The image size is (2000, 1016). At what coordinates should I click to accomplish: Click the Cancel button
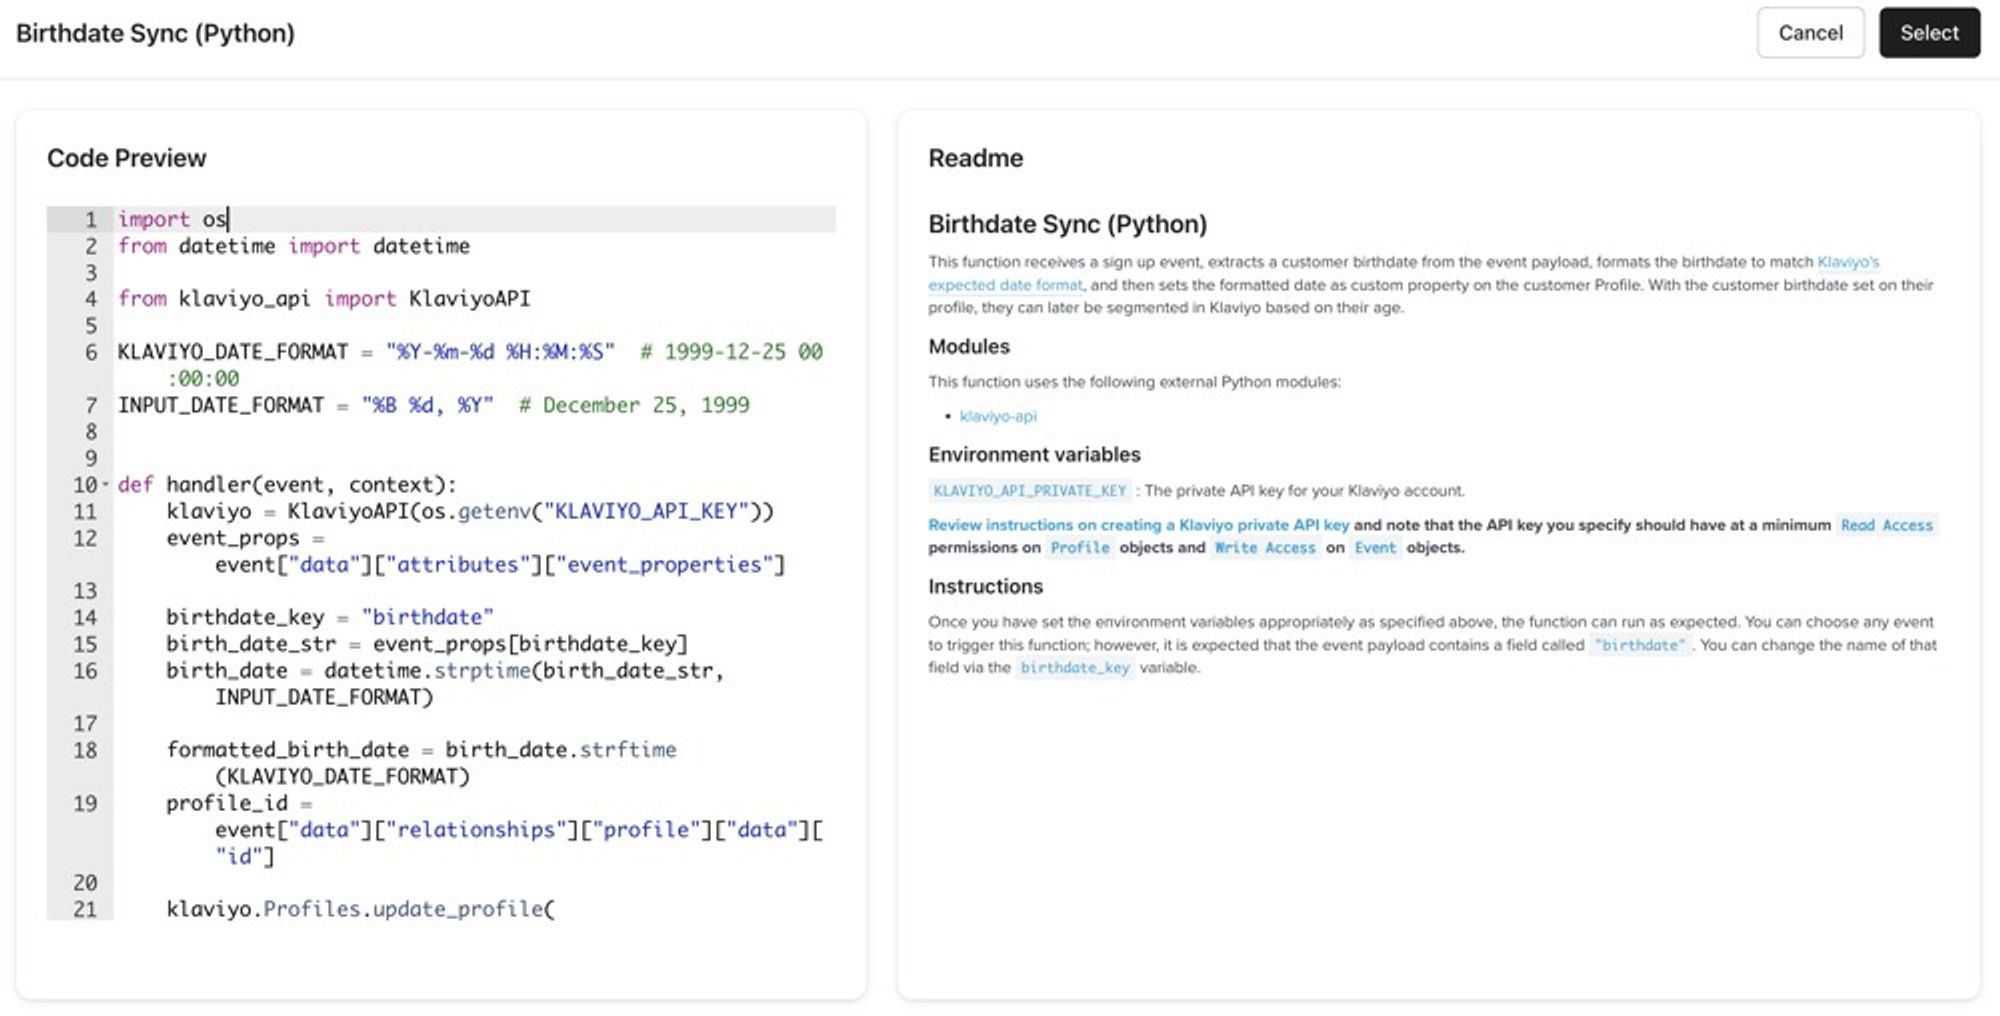1810,33
